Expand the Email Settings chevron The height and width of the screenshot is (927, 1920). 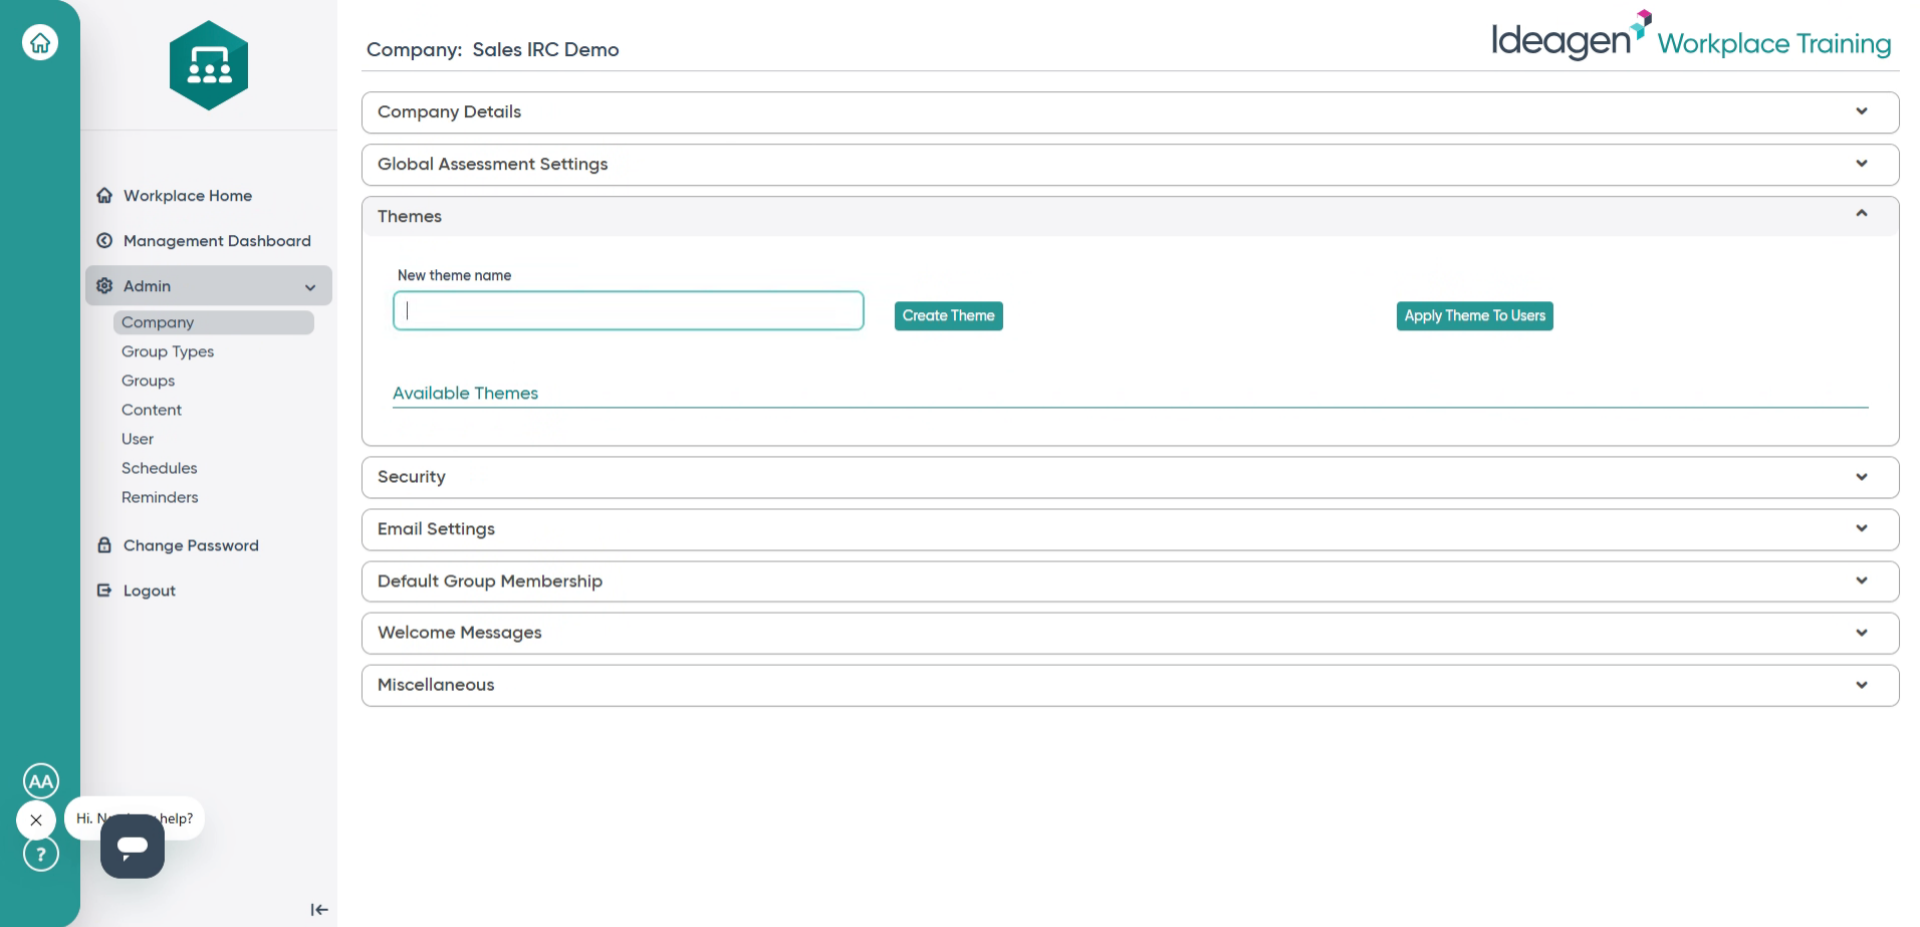[1861, 528]
